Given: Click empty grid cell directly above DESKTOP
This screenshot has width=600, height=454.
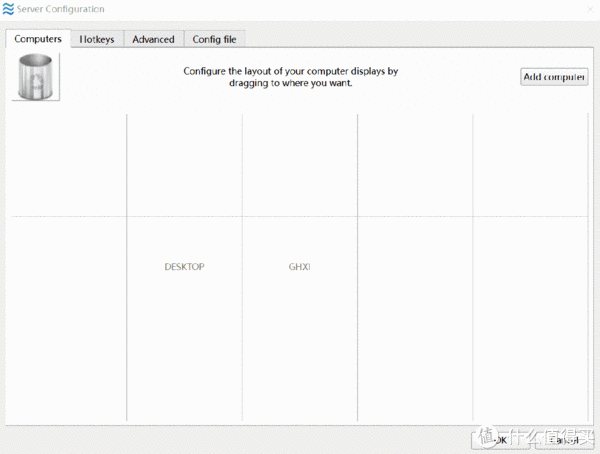Looking at the screenshot, I should [x=184, y=165].
